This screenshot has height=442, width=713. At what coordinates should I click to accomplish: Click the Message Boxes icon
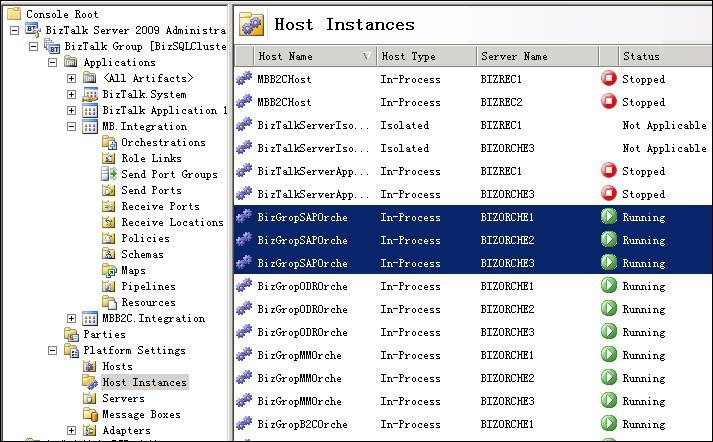[90, 414]
